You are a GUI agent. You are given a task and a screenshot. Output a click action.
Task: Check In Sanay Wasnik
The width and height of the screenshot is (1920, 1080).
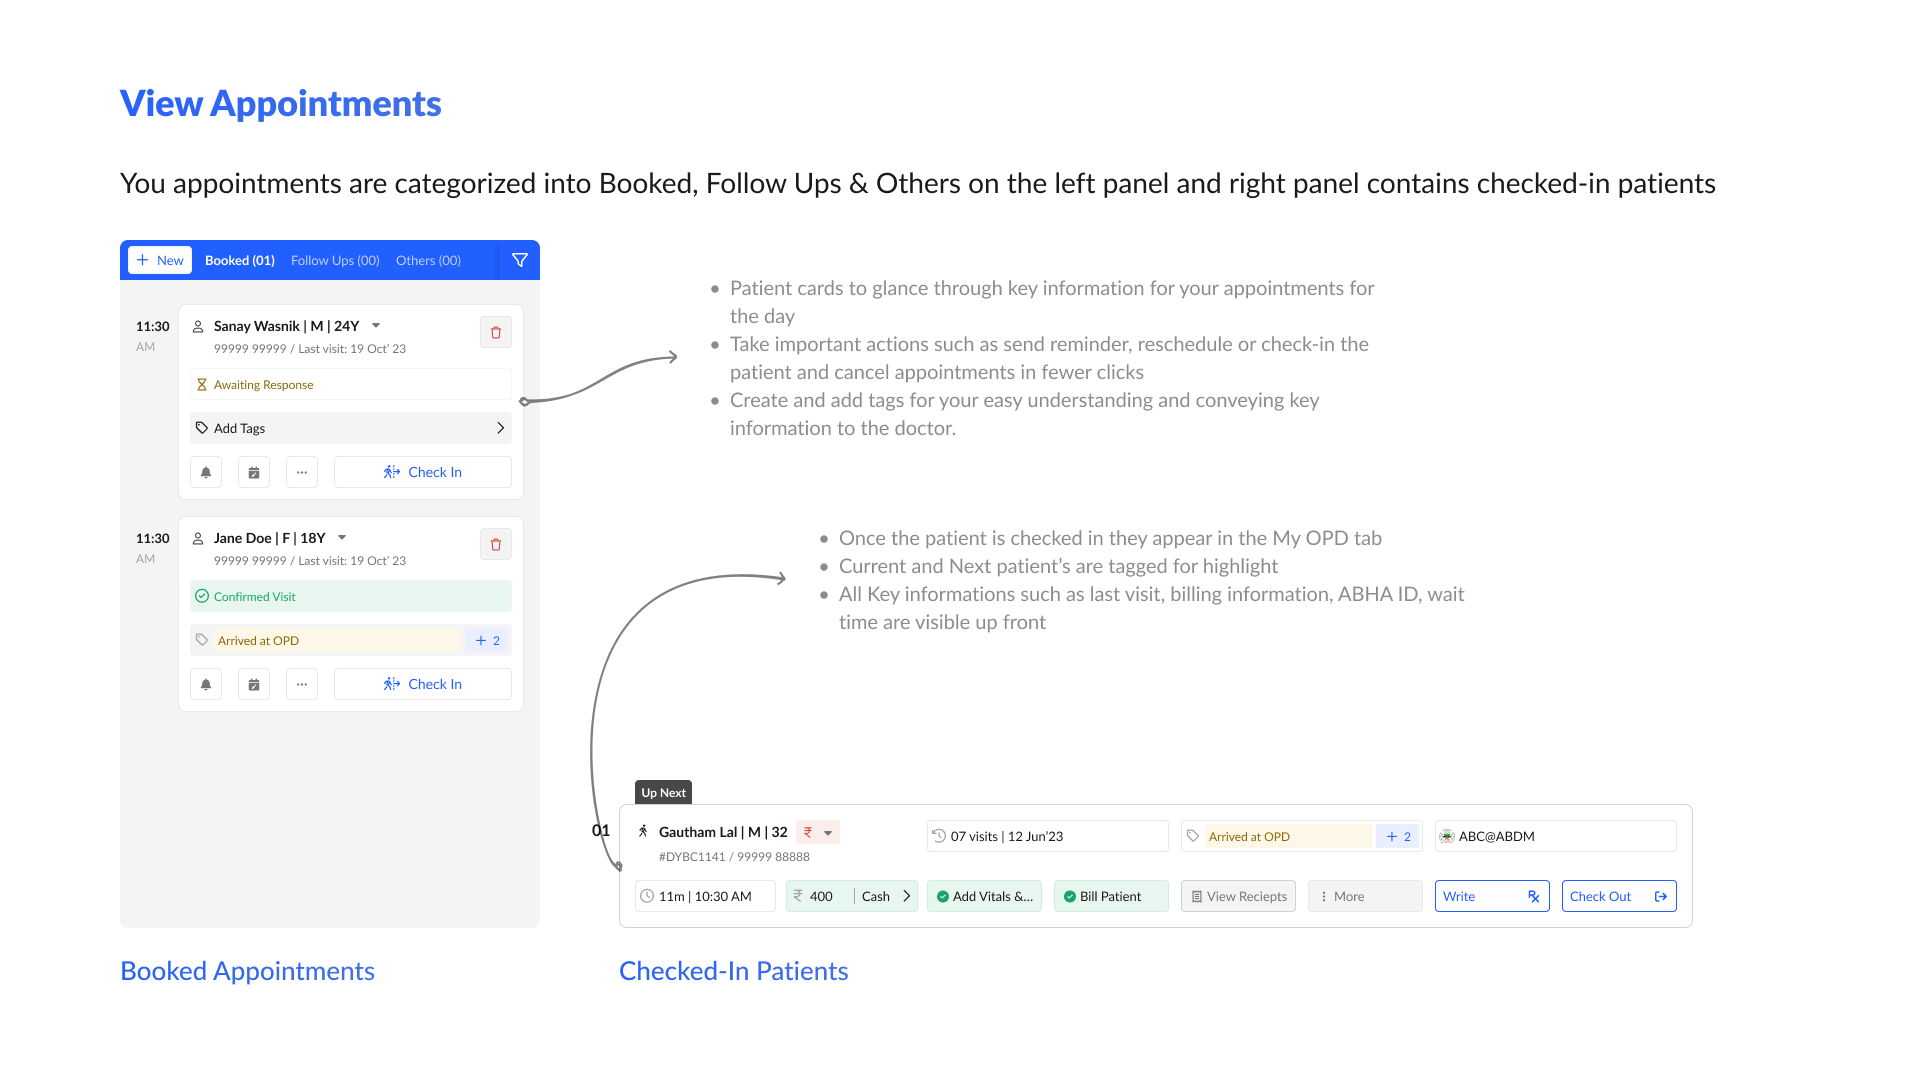[423, 472]
